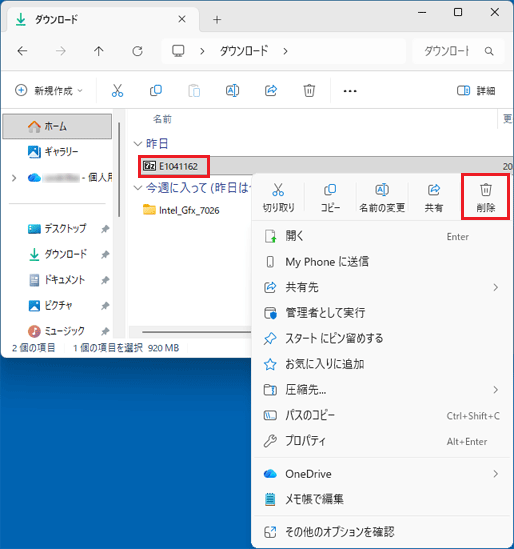Click 切り取り in the context menu
Image resolution: width=514 pixels, height=549 pixels.
[278, 197]
